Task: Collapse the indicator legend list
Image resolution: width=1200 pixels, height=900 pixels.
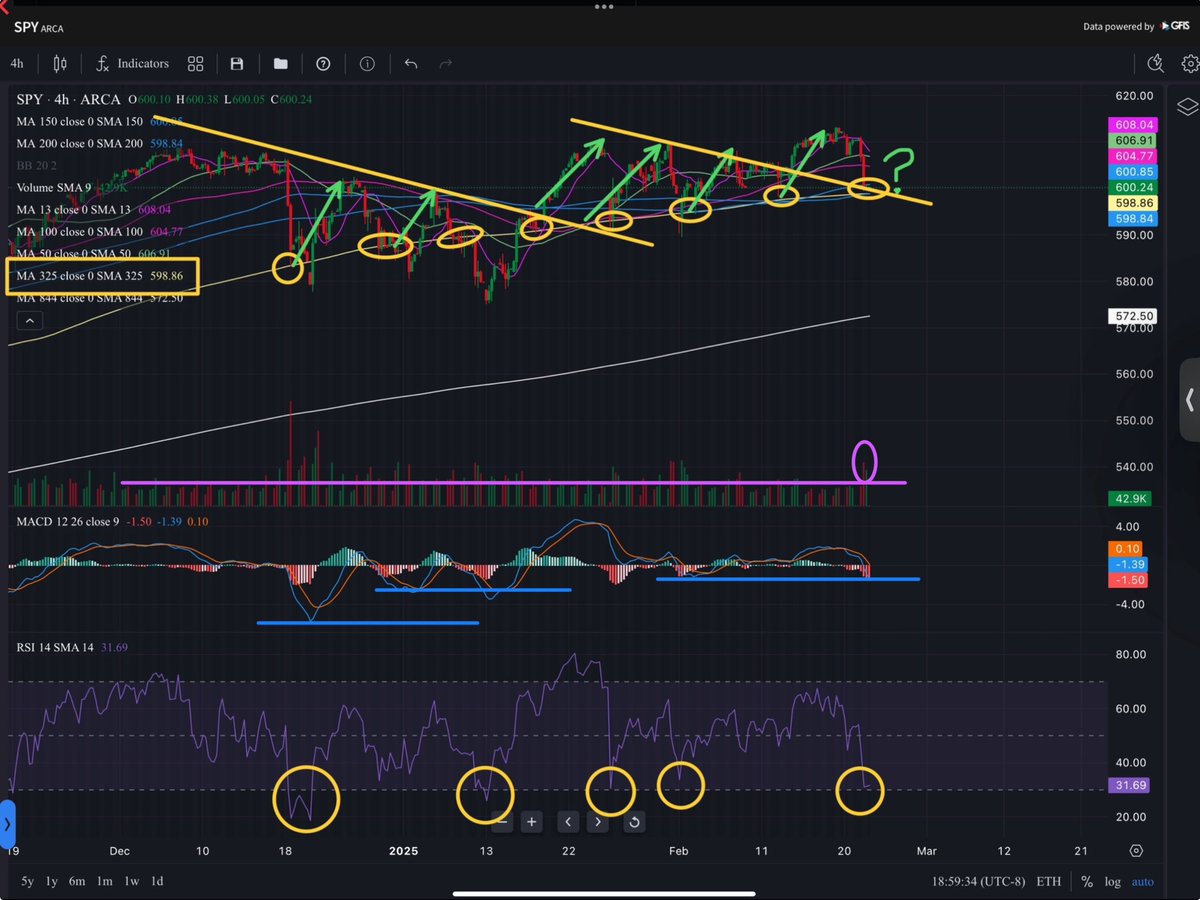Action: 29,321
